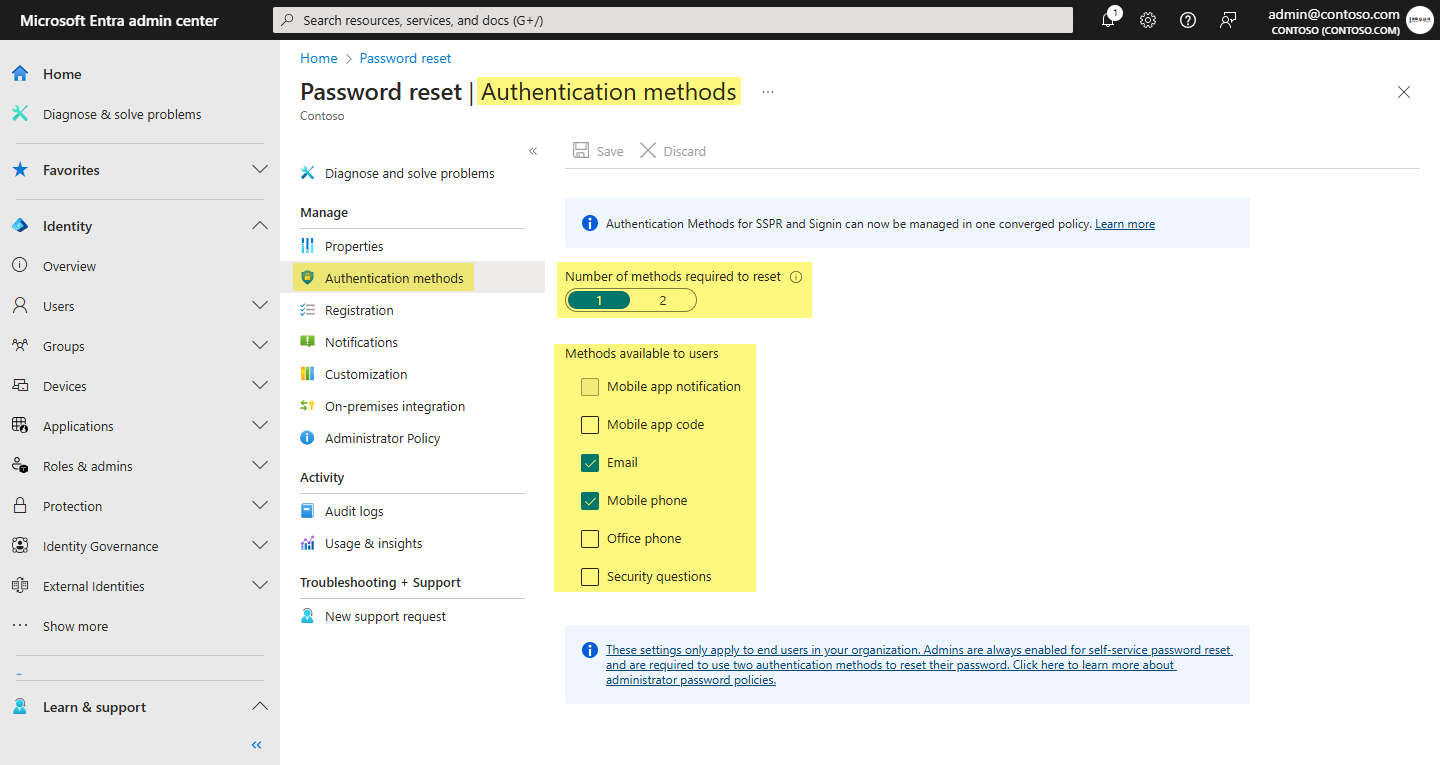The height and width of the screenshot is (765, 1440).
Task: Uncheck the Mobile phone checkbox
Action: click(x=590, y=501)
